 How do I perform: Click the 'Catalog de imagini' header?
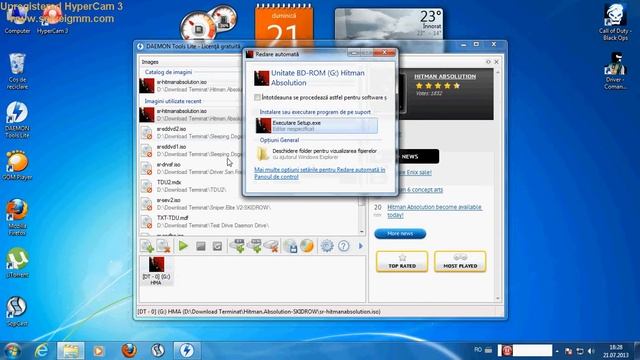pyautogui.click(x=168, y=72)
